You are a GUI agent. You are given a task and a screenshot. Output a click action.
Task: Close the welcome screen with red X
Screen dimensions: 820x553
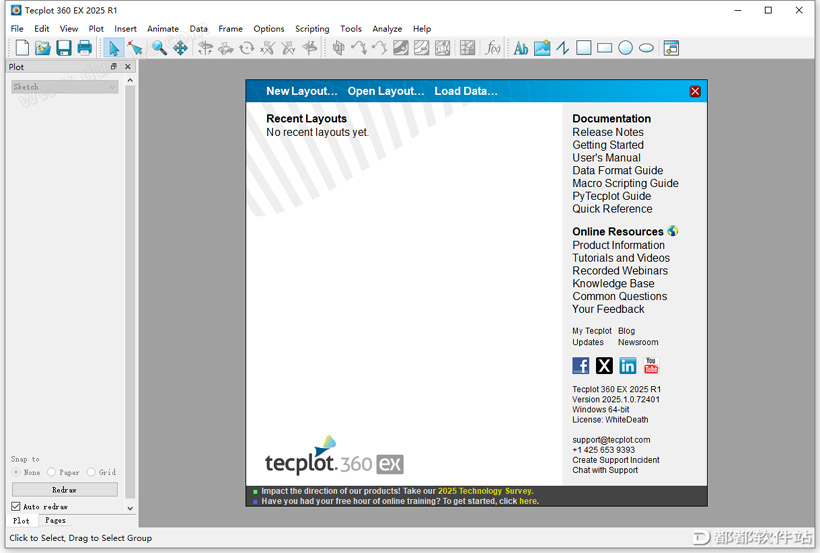(x=695, y=91)
